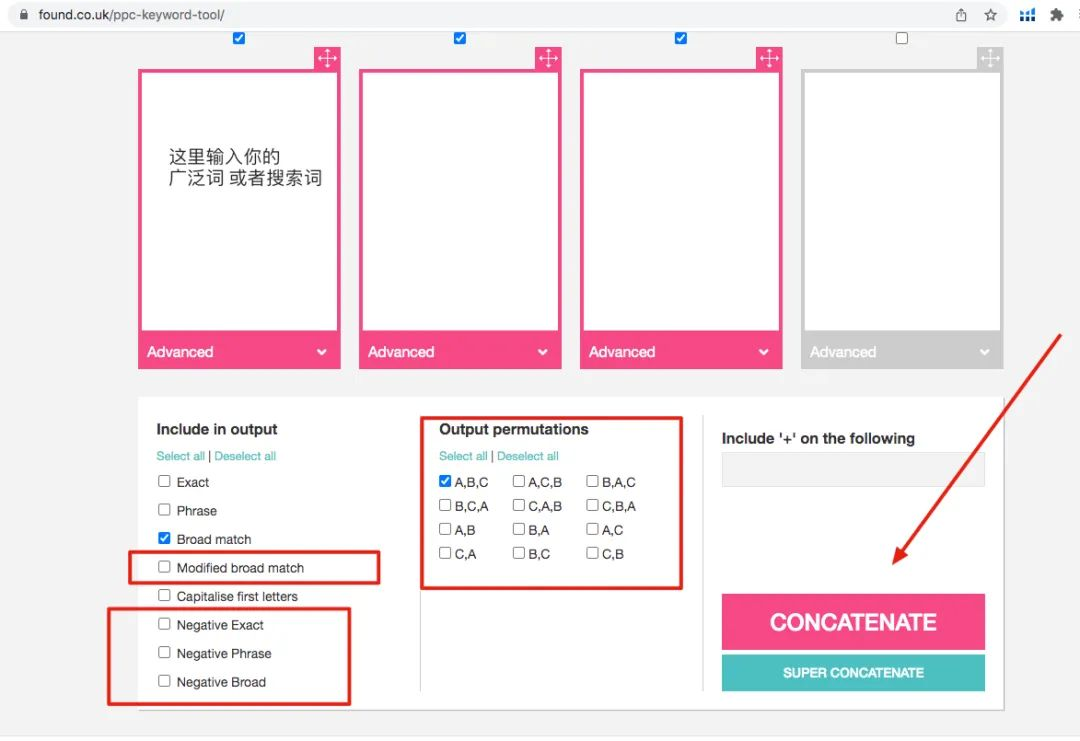Click Select all under Include in output
Screen dimensions: 1080x741
click(x=180, y=456)
